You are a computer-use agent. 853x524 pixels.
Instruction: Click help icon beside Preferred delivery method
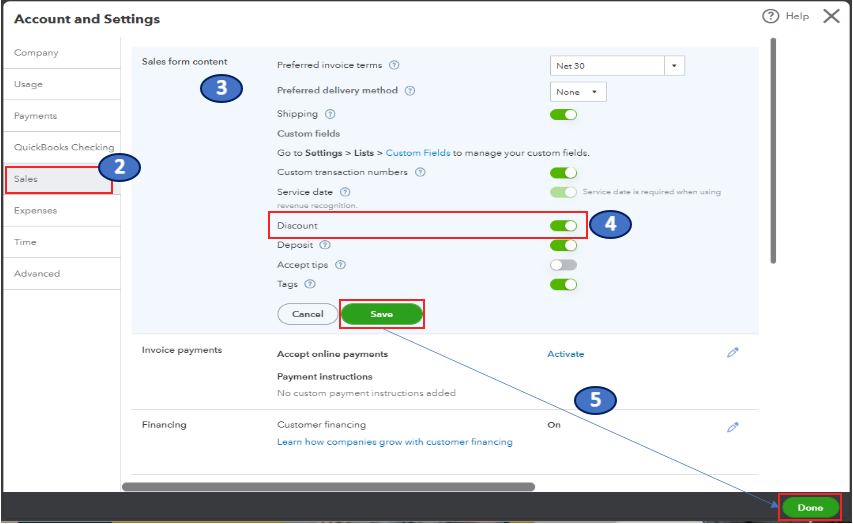coord(410,91)
